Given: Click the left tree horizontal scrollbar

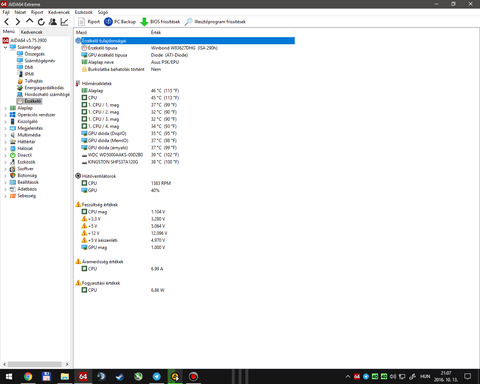Looking at the screenshot, I should pos(36,364).
